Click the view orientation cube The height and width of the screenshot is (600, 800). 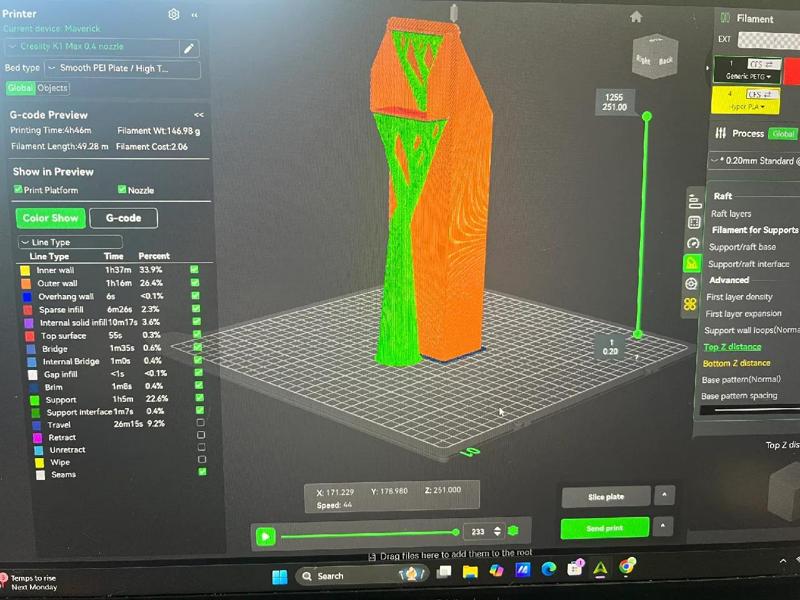click(x=655, y=57)
